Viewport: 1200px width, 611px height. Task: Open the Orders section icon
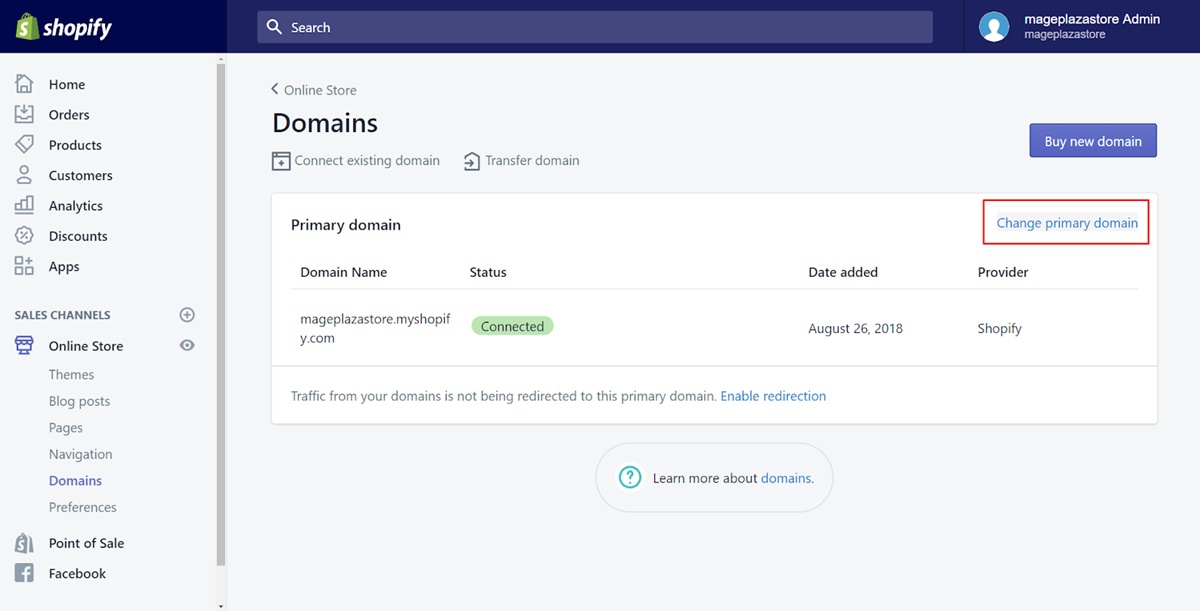[24, 114]
